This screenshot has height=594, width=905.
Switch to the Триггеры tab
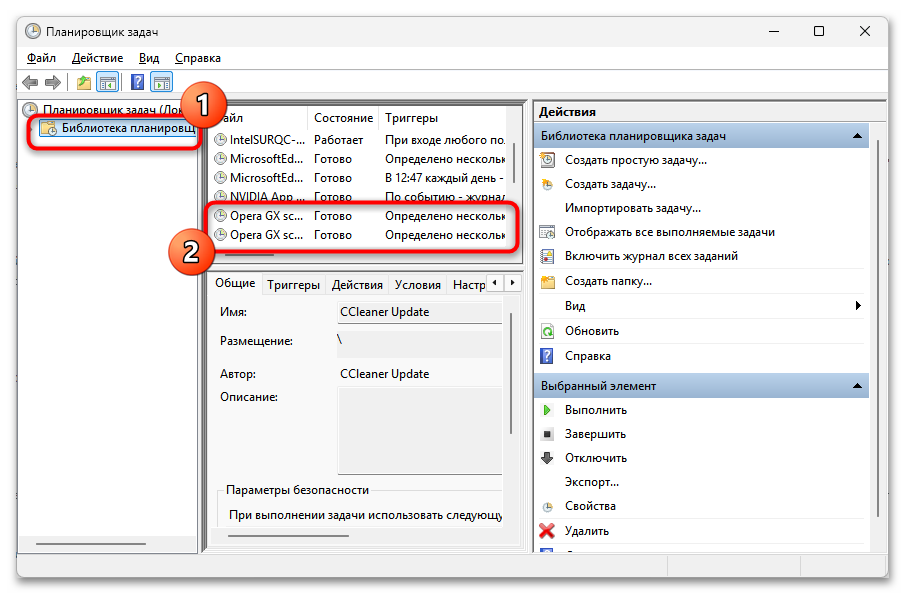(293, 285)
